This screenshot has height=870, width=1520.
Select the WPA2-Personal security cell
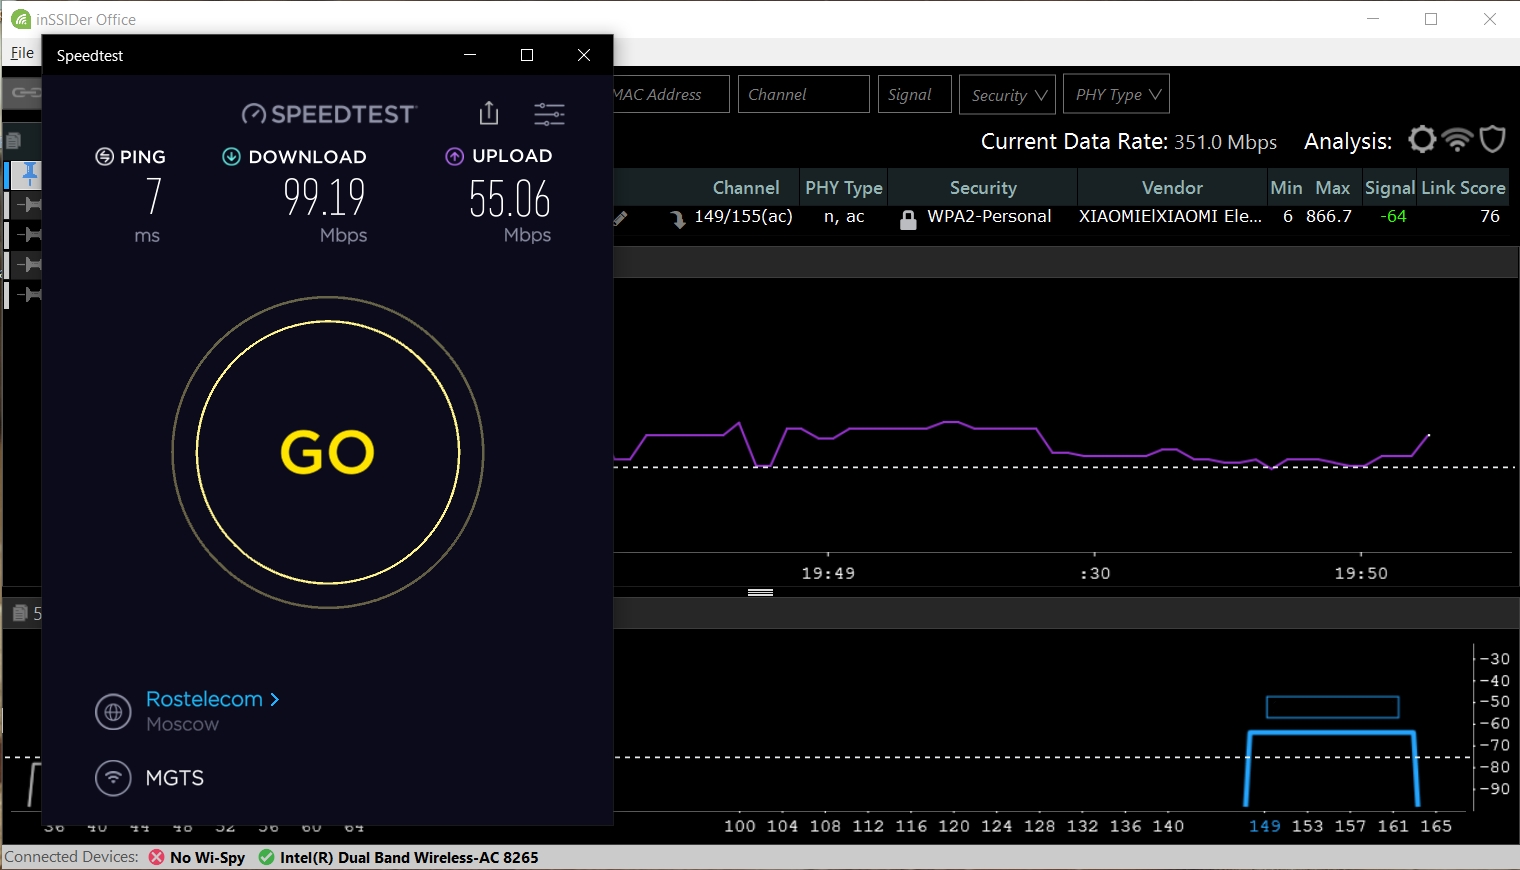coord(989,216)
